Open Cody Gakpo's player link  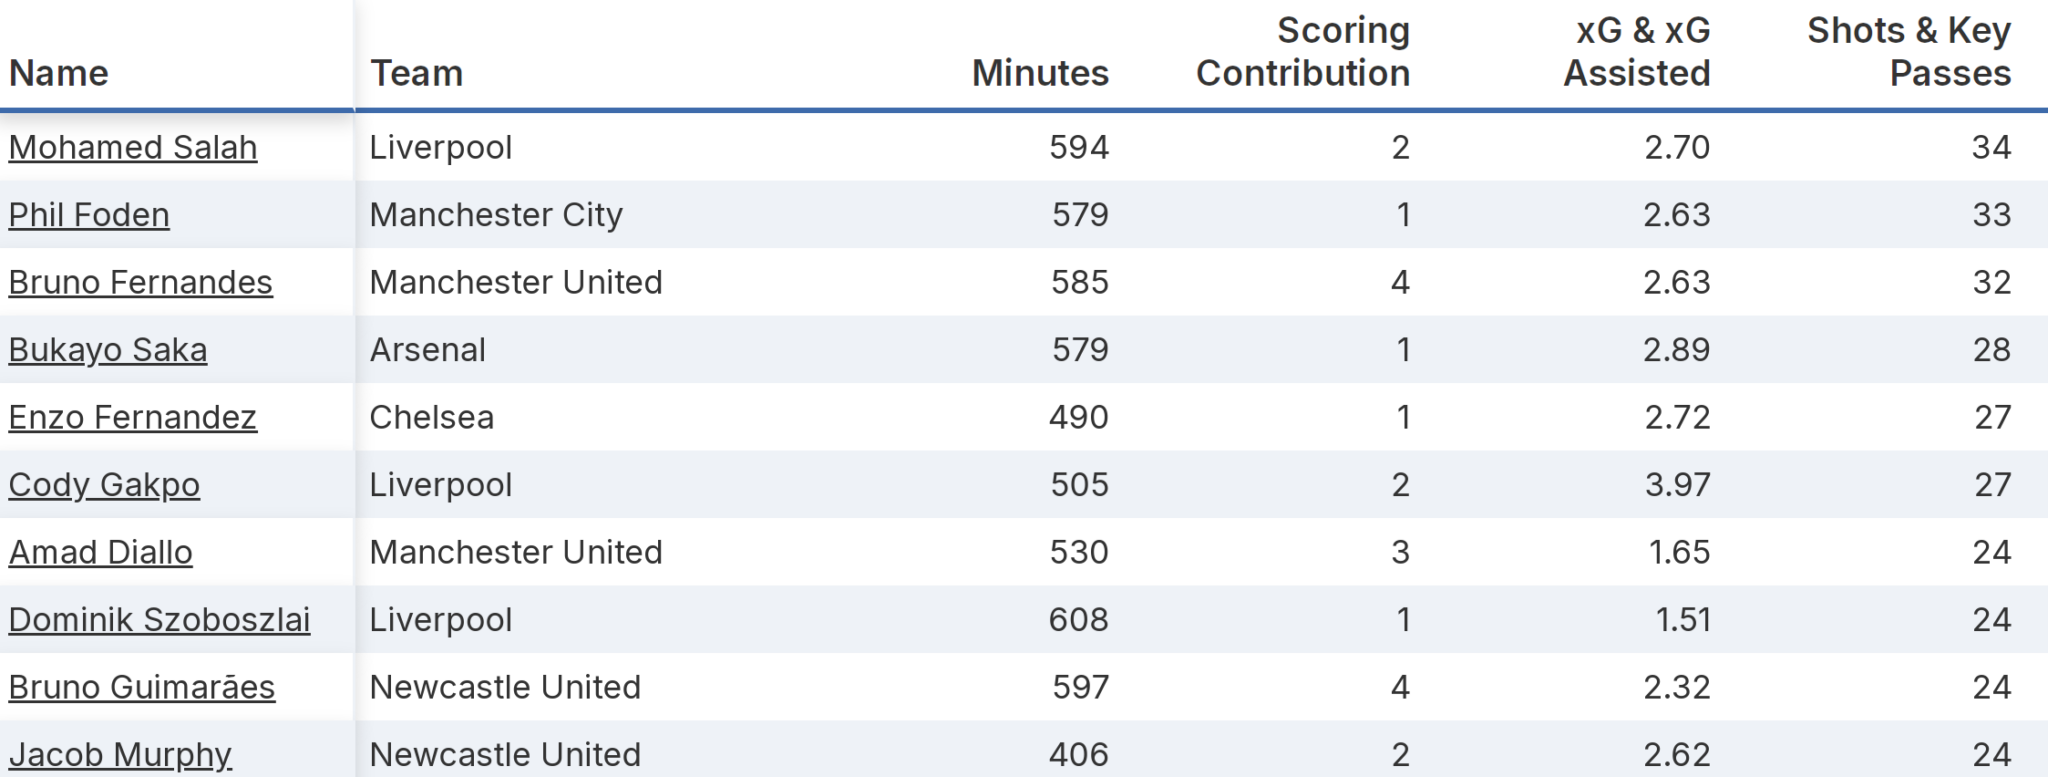104,485
